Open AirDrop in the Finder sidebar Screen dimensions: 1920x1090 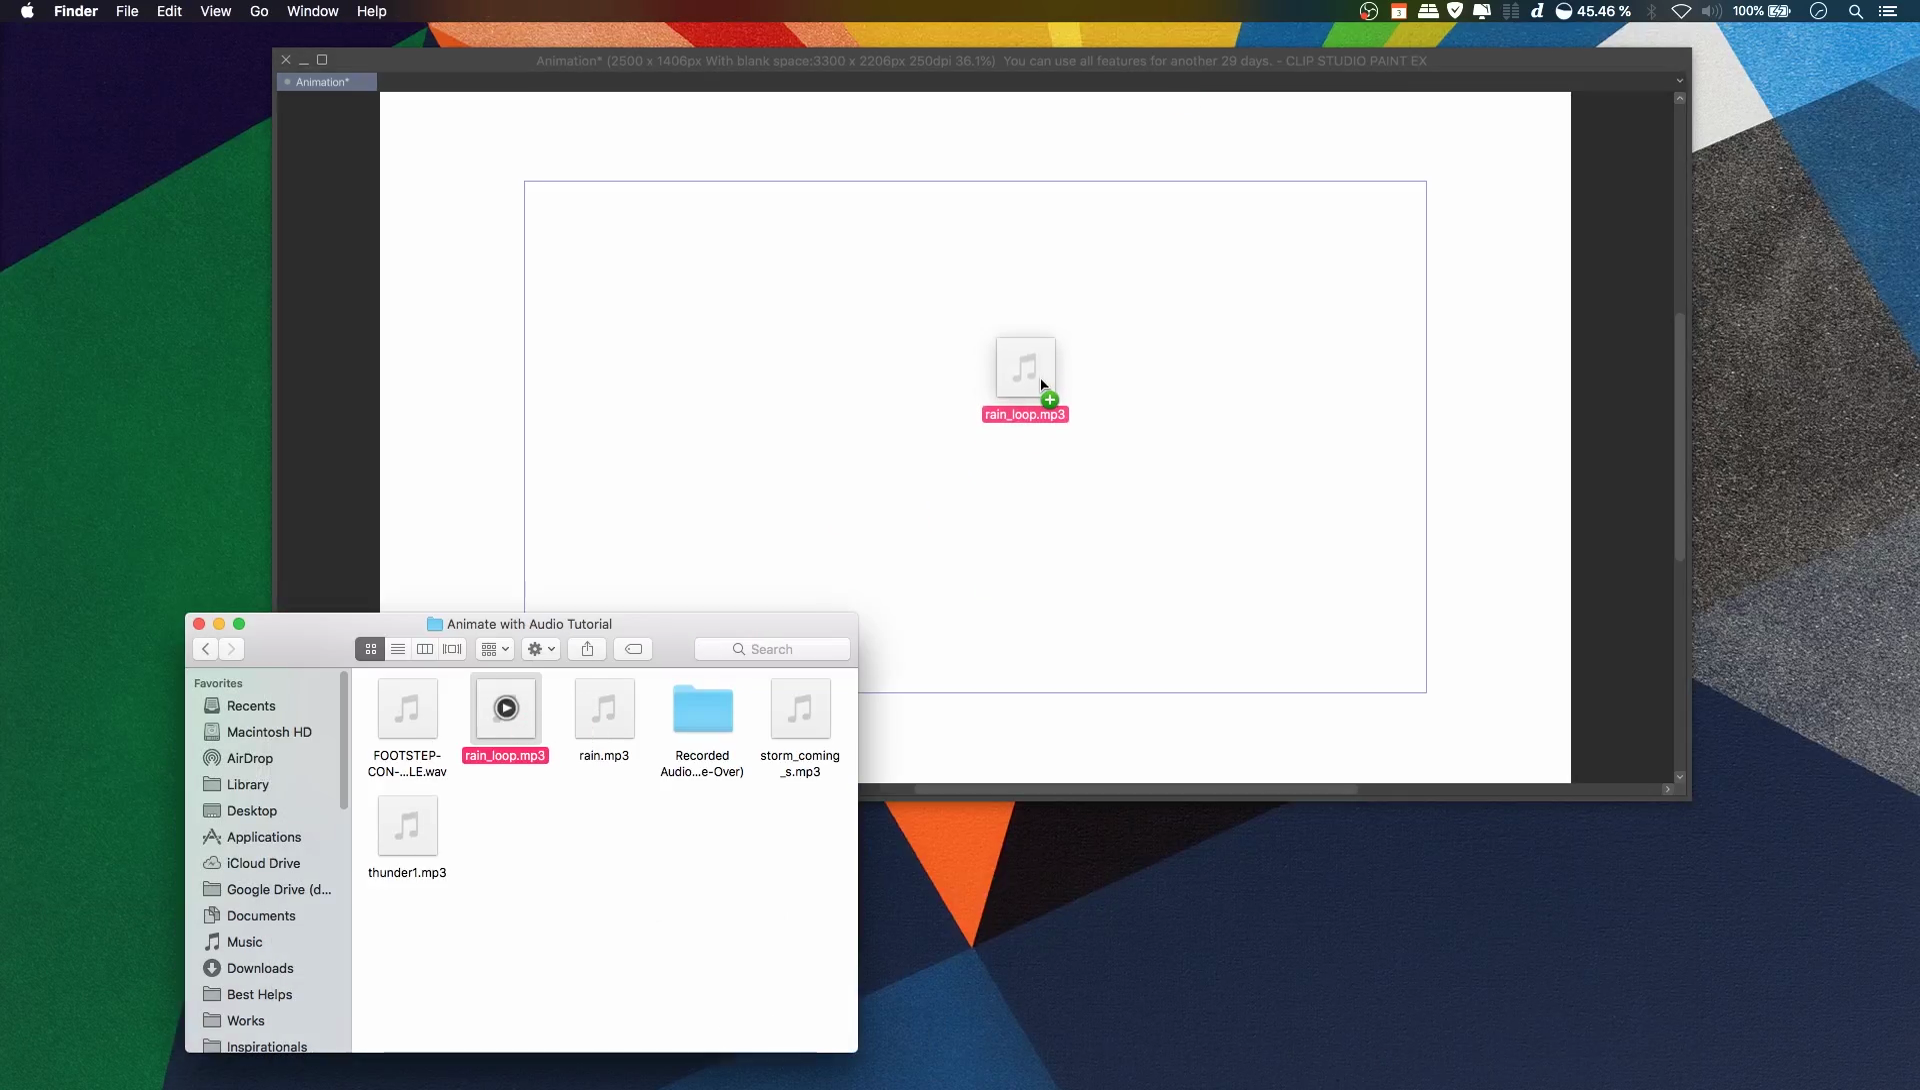point(250,758)
